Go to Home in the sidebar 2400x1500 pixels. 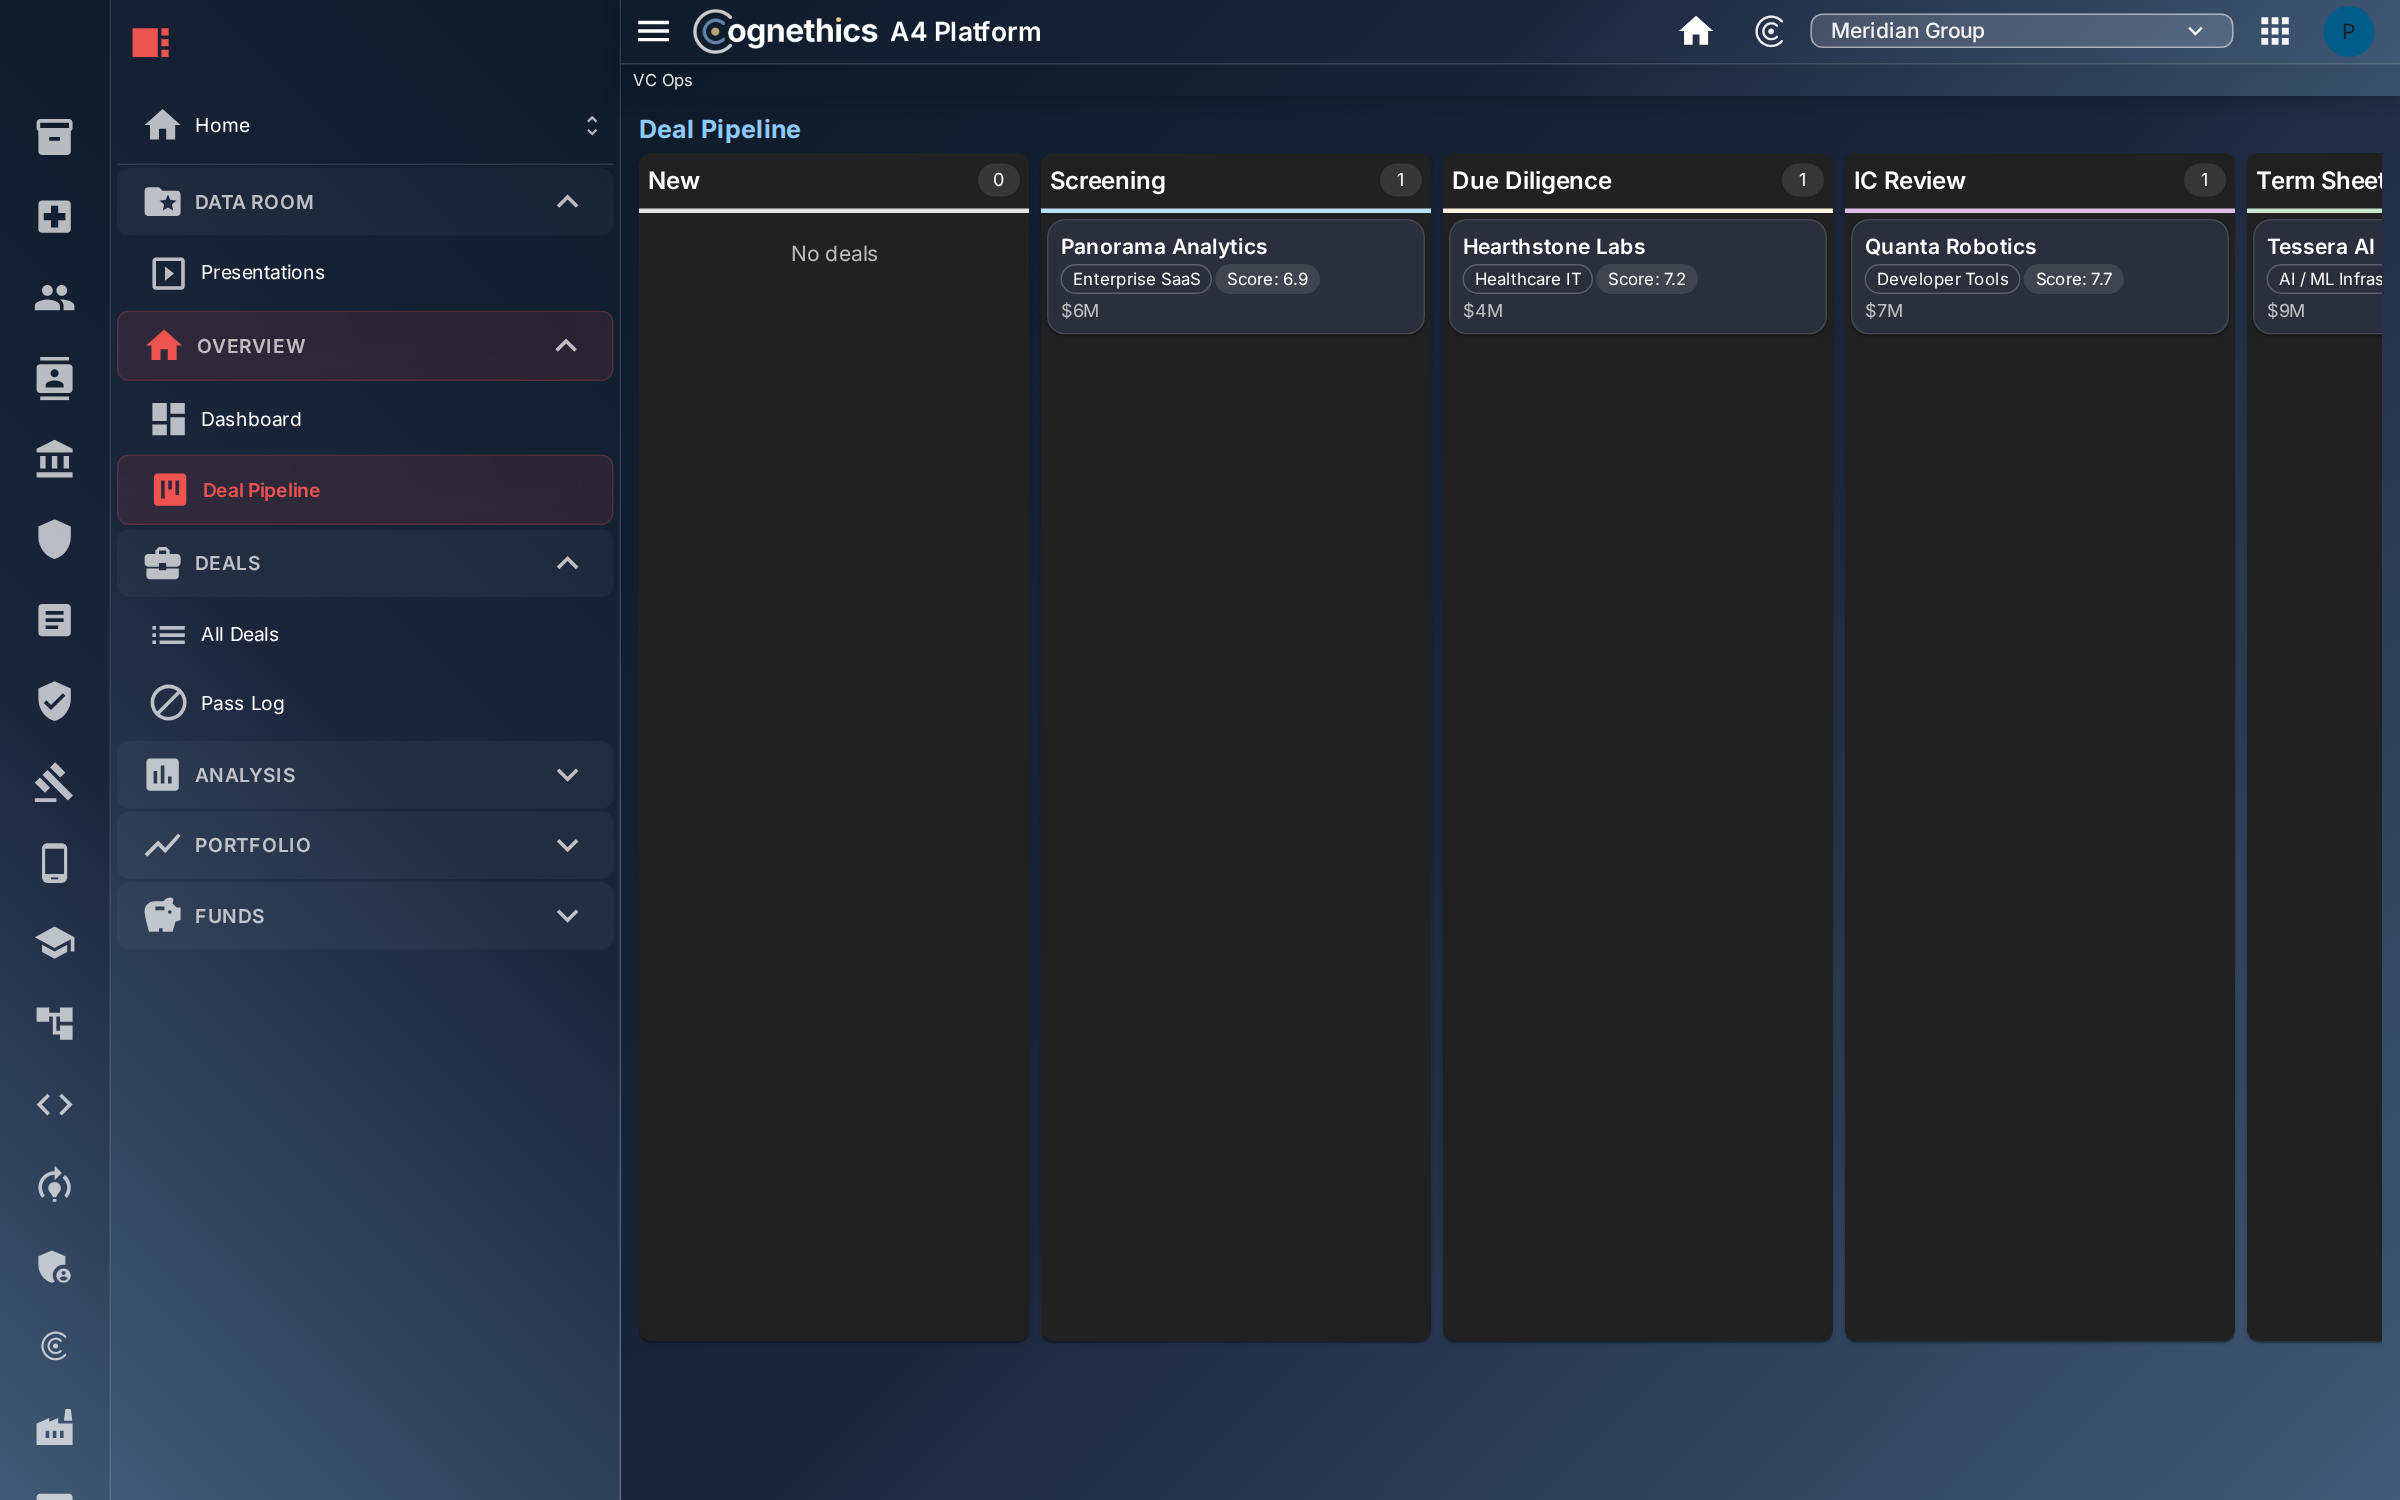(x=365, y=125)
